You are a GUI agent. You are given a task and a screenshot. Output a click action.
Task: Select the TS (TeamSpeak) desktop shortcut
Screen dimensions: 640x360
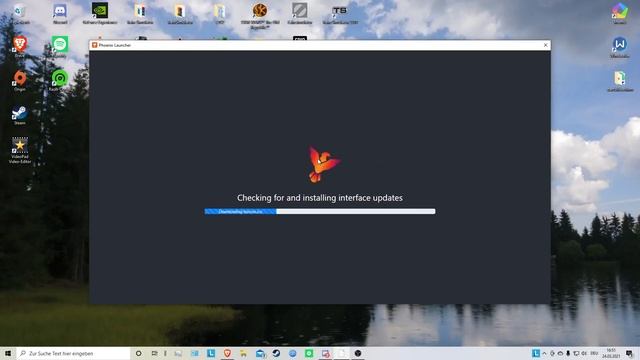(340, 13)
